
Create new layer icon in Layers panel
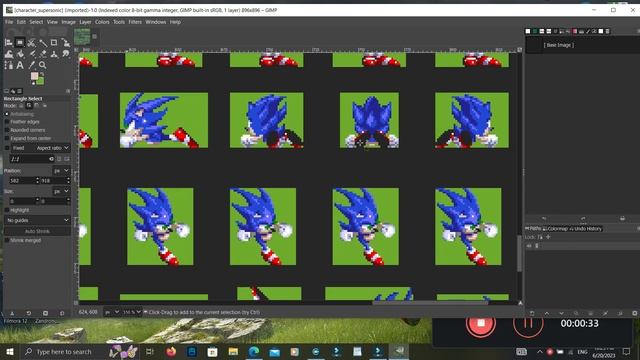(x=532, y=313)
